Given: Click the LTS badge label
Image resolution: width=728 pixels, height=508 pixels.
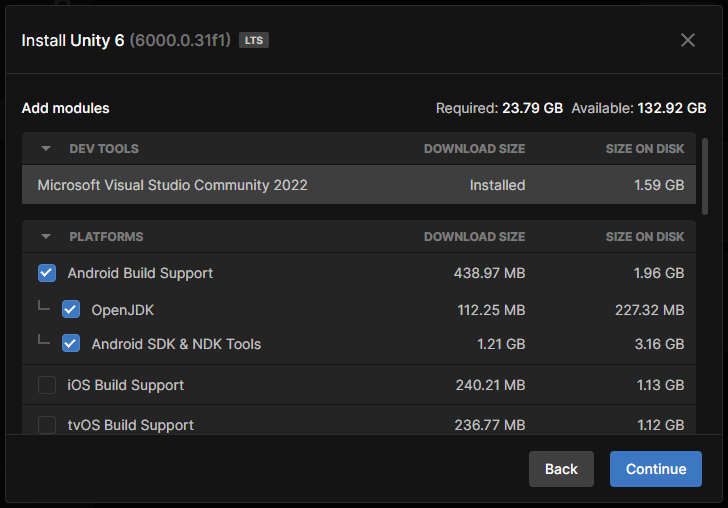Looking at the screenshot, I should pos(254,41).
